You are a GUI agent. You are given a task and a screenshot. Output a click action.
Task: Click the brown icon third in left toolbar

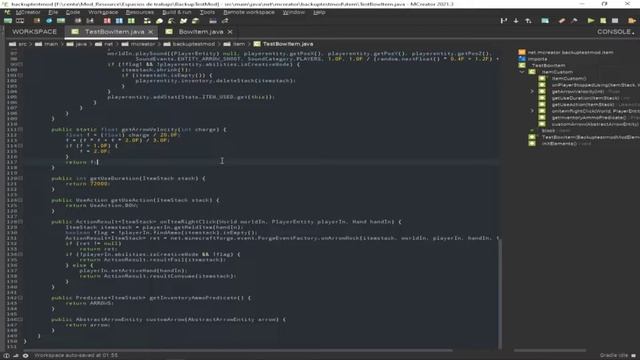click(37, 21)
